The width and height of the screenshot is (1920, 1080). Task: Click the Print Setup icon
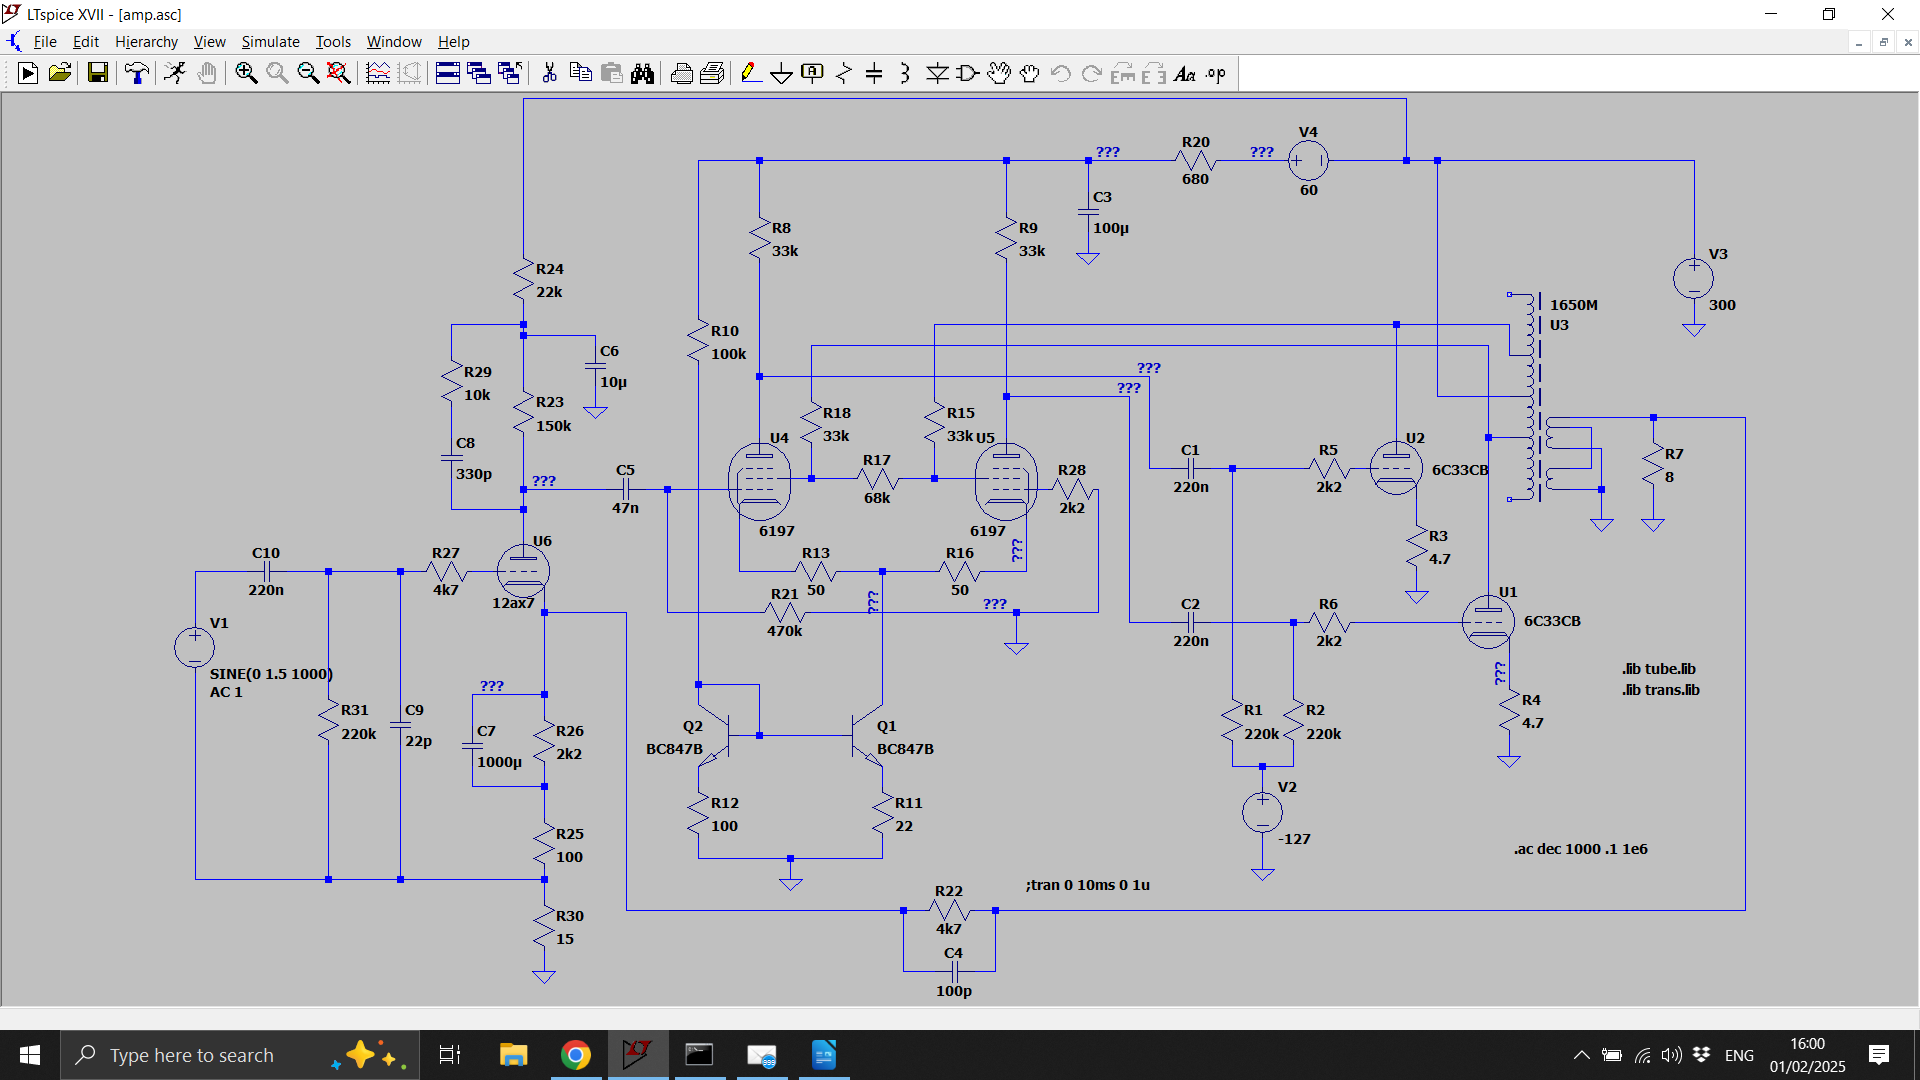pos(713,73)
